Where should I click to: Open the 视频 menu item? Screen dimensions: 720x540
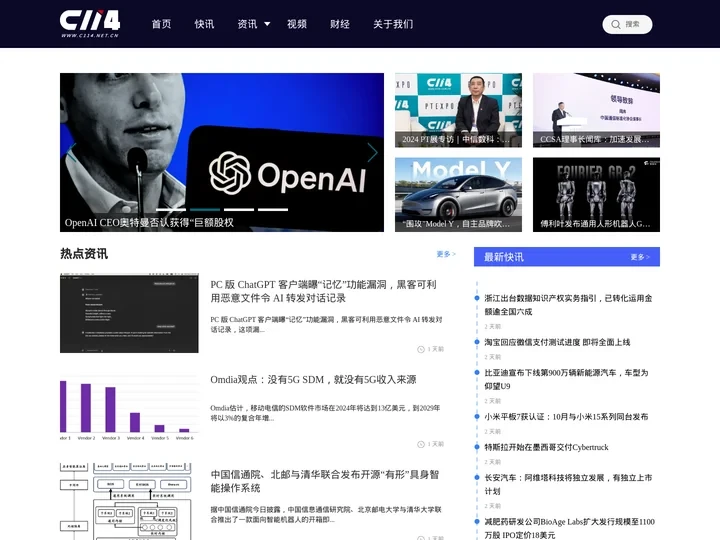(297, 24)
